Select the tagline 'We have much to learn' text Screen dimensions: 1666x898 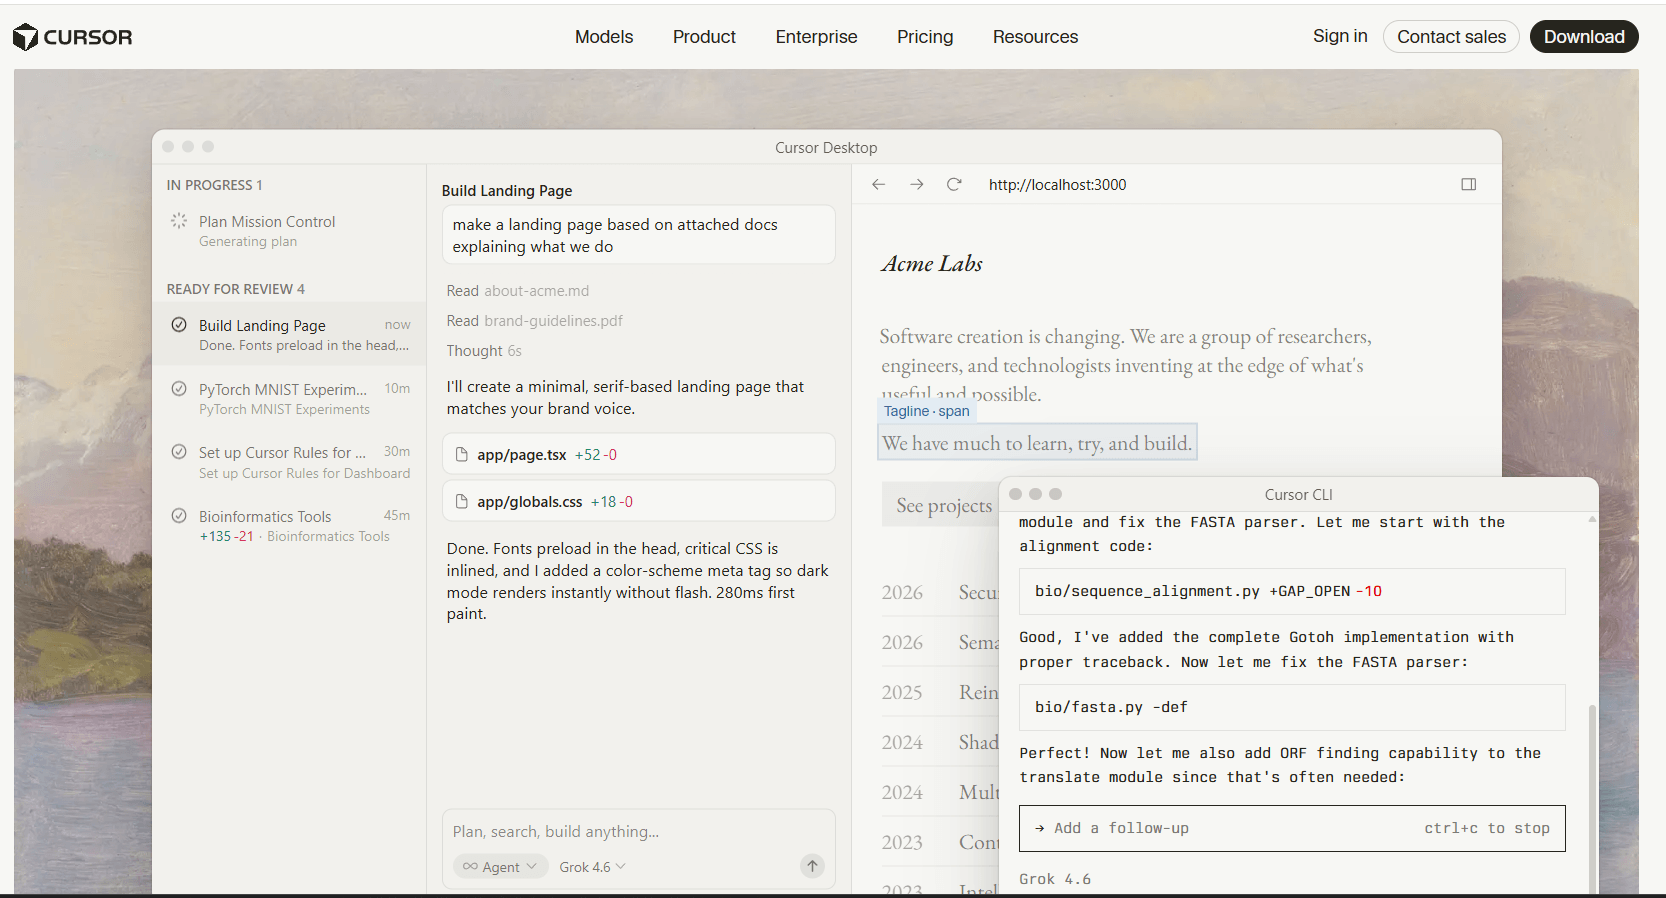pos(1037,443)
